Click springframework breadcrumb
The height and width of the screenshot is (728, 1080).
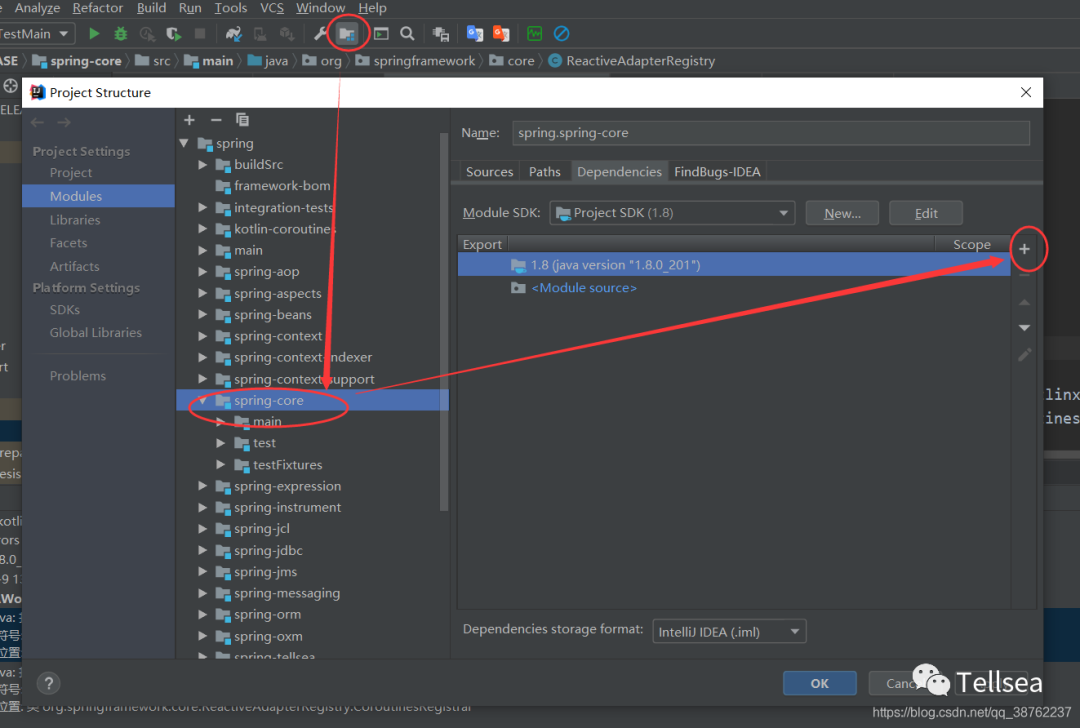pos(415,61)
